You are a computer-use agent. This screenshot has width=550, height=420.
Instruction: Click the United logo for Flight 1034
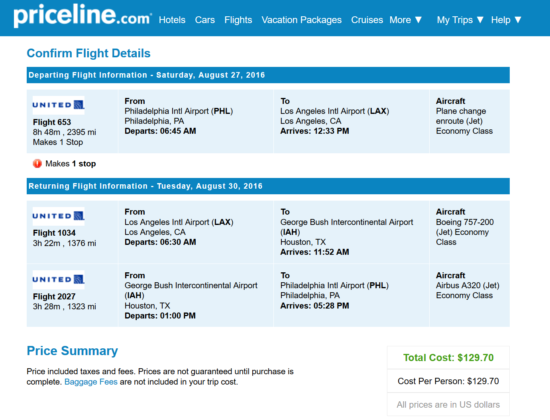click(58, 216)
